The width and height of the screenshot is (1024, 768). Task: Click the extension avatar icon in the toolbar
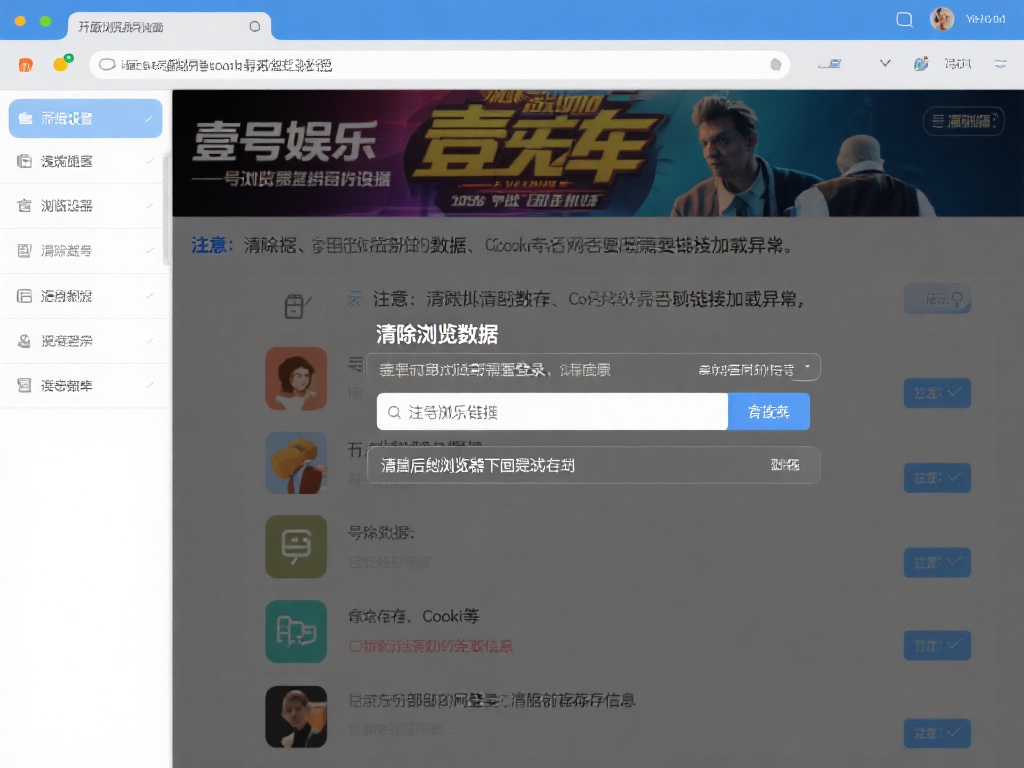coord(920,63)
